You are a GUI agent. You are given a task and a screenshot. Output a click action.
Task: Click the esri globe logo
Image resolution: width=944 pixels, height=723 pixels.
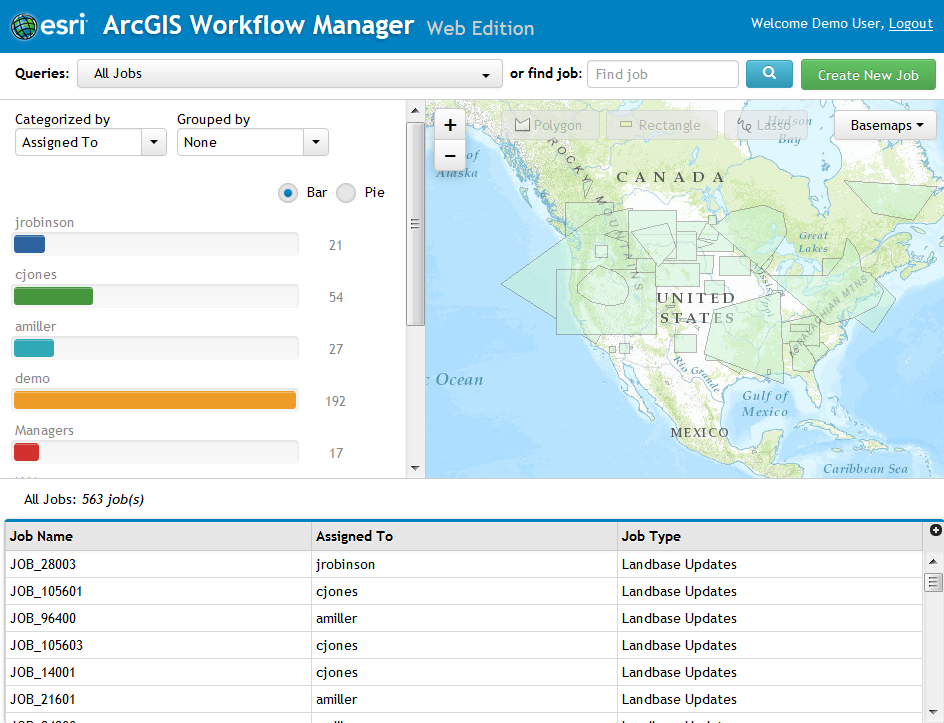tap(23, 26)
